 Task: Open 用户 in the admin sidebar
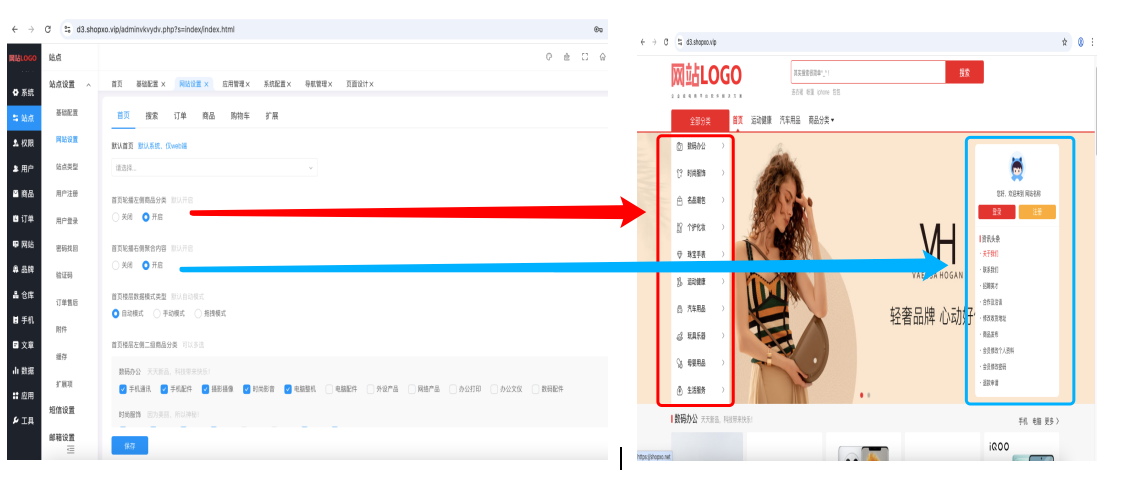point(24,169)
